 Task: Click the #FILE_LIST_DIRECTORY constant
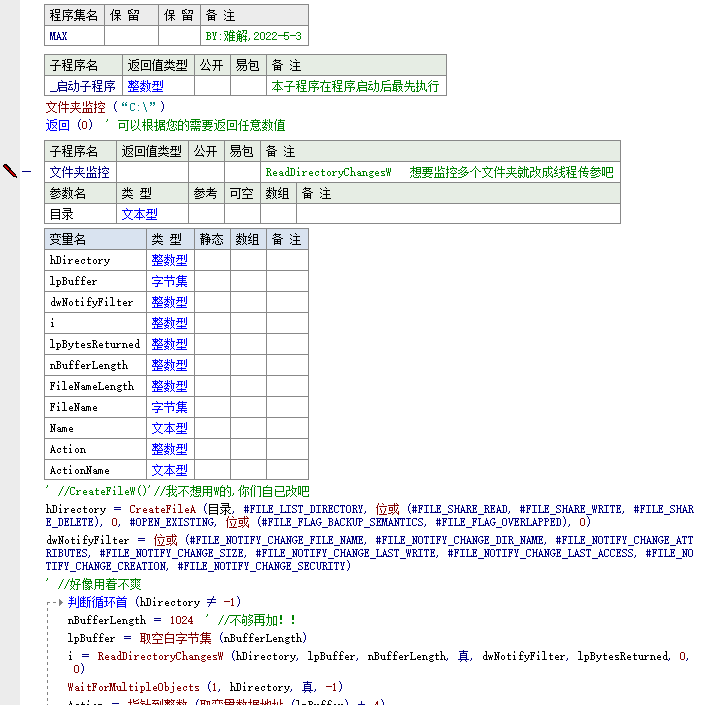coord(303,509)
